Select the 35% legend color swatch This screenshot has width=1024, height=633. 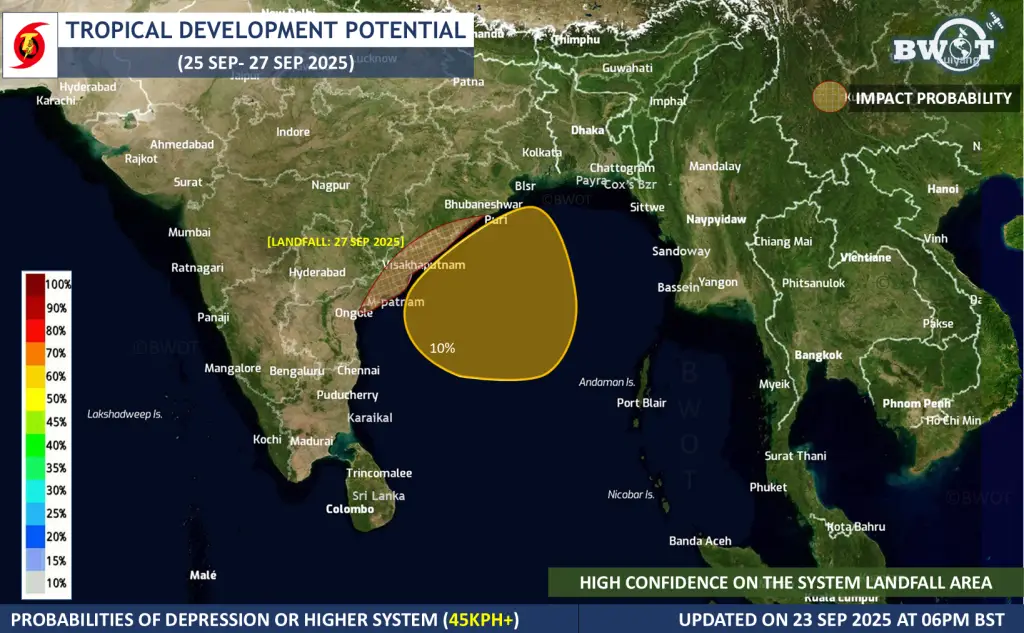click(x=35, y=468)
